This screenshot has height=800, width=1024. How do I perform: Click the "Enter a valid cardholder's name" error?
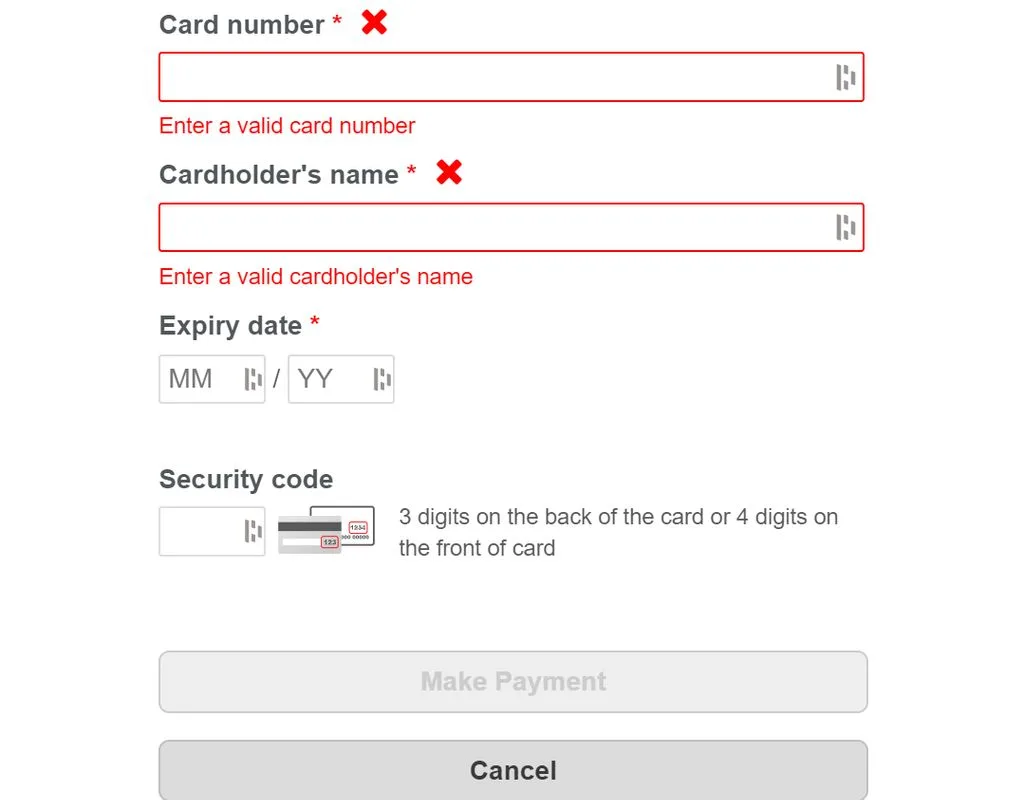click(316, 277)
